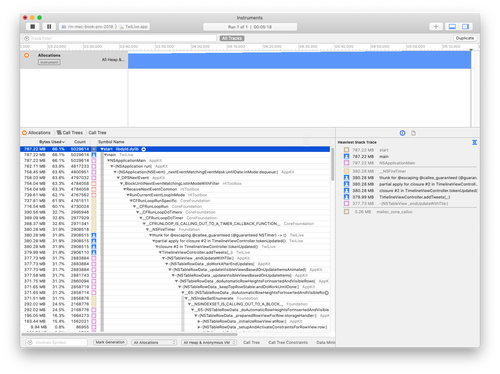Choose target app TwiLive.app

(x=134, y=27)
